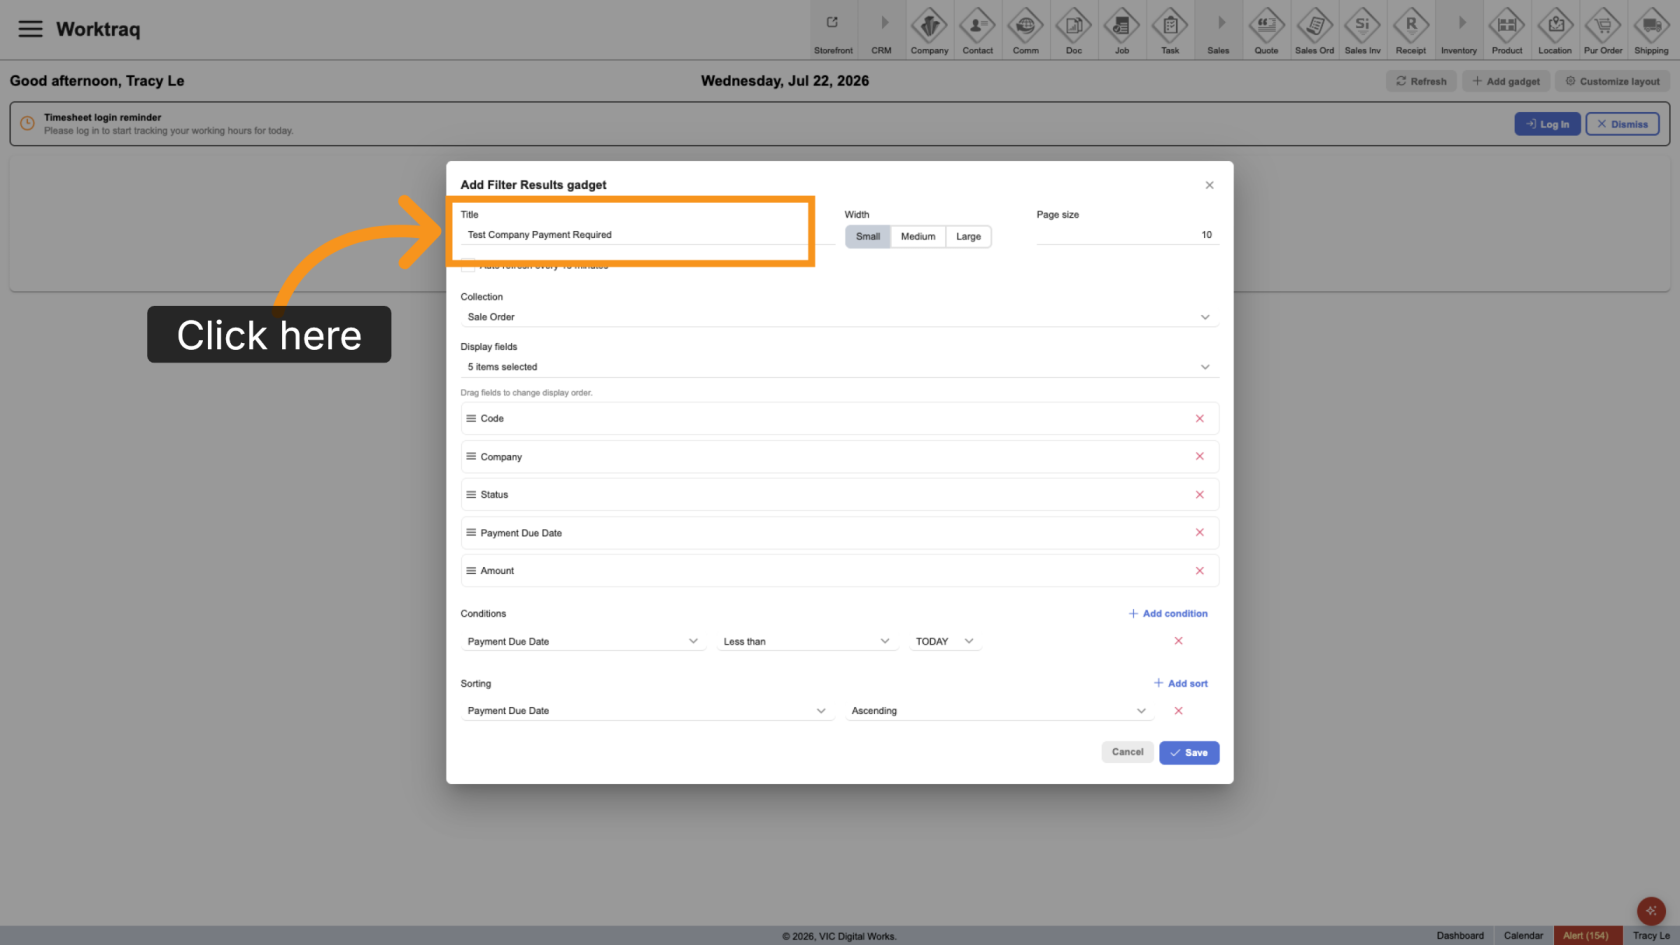The height and width of the screenshot is (945, 1680).
Task: Switch to the Calendar tab in footer
Action: click(x=1523, y=936)
